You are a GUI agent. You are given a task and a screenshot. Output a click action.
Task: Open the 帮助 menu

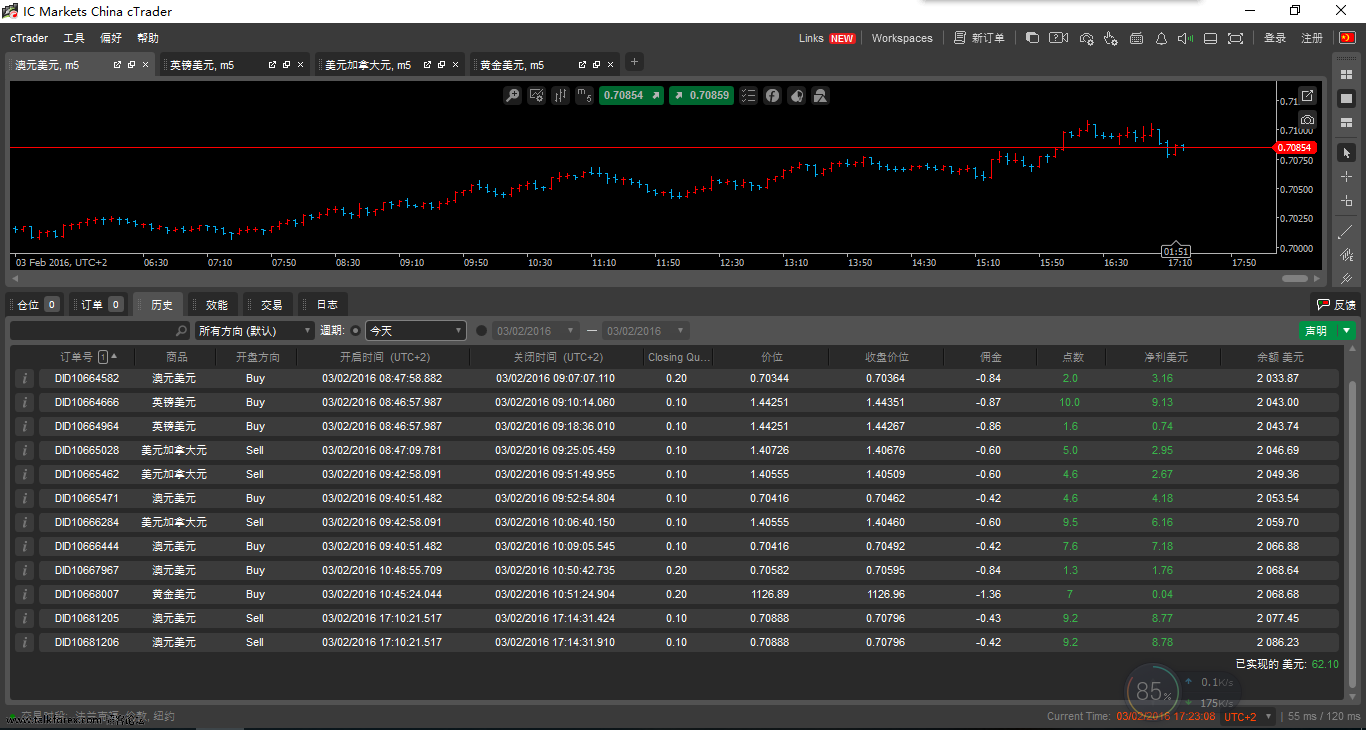[x=148, y=38]
